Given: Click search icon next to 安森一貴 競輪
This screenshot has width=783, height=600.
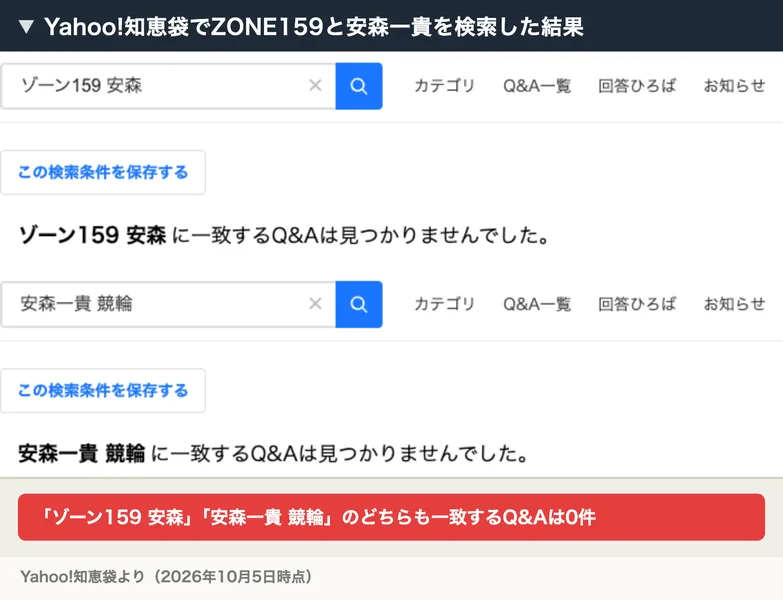Looking at the screenshot, I should click(359, 304).
